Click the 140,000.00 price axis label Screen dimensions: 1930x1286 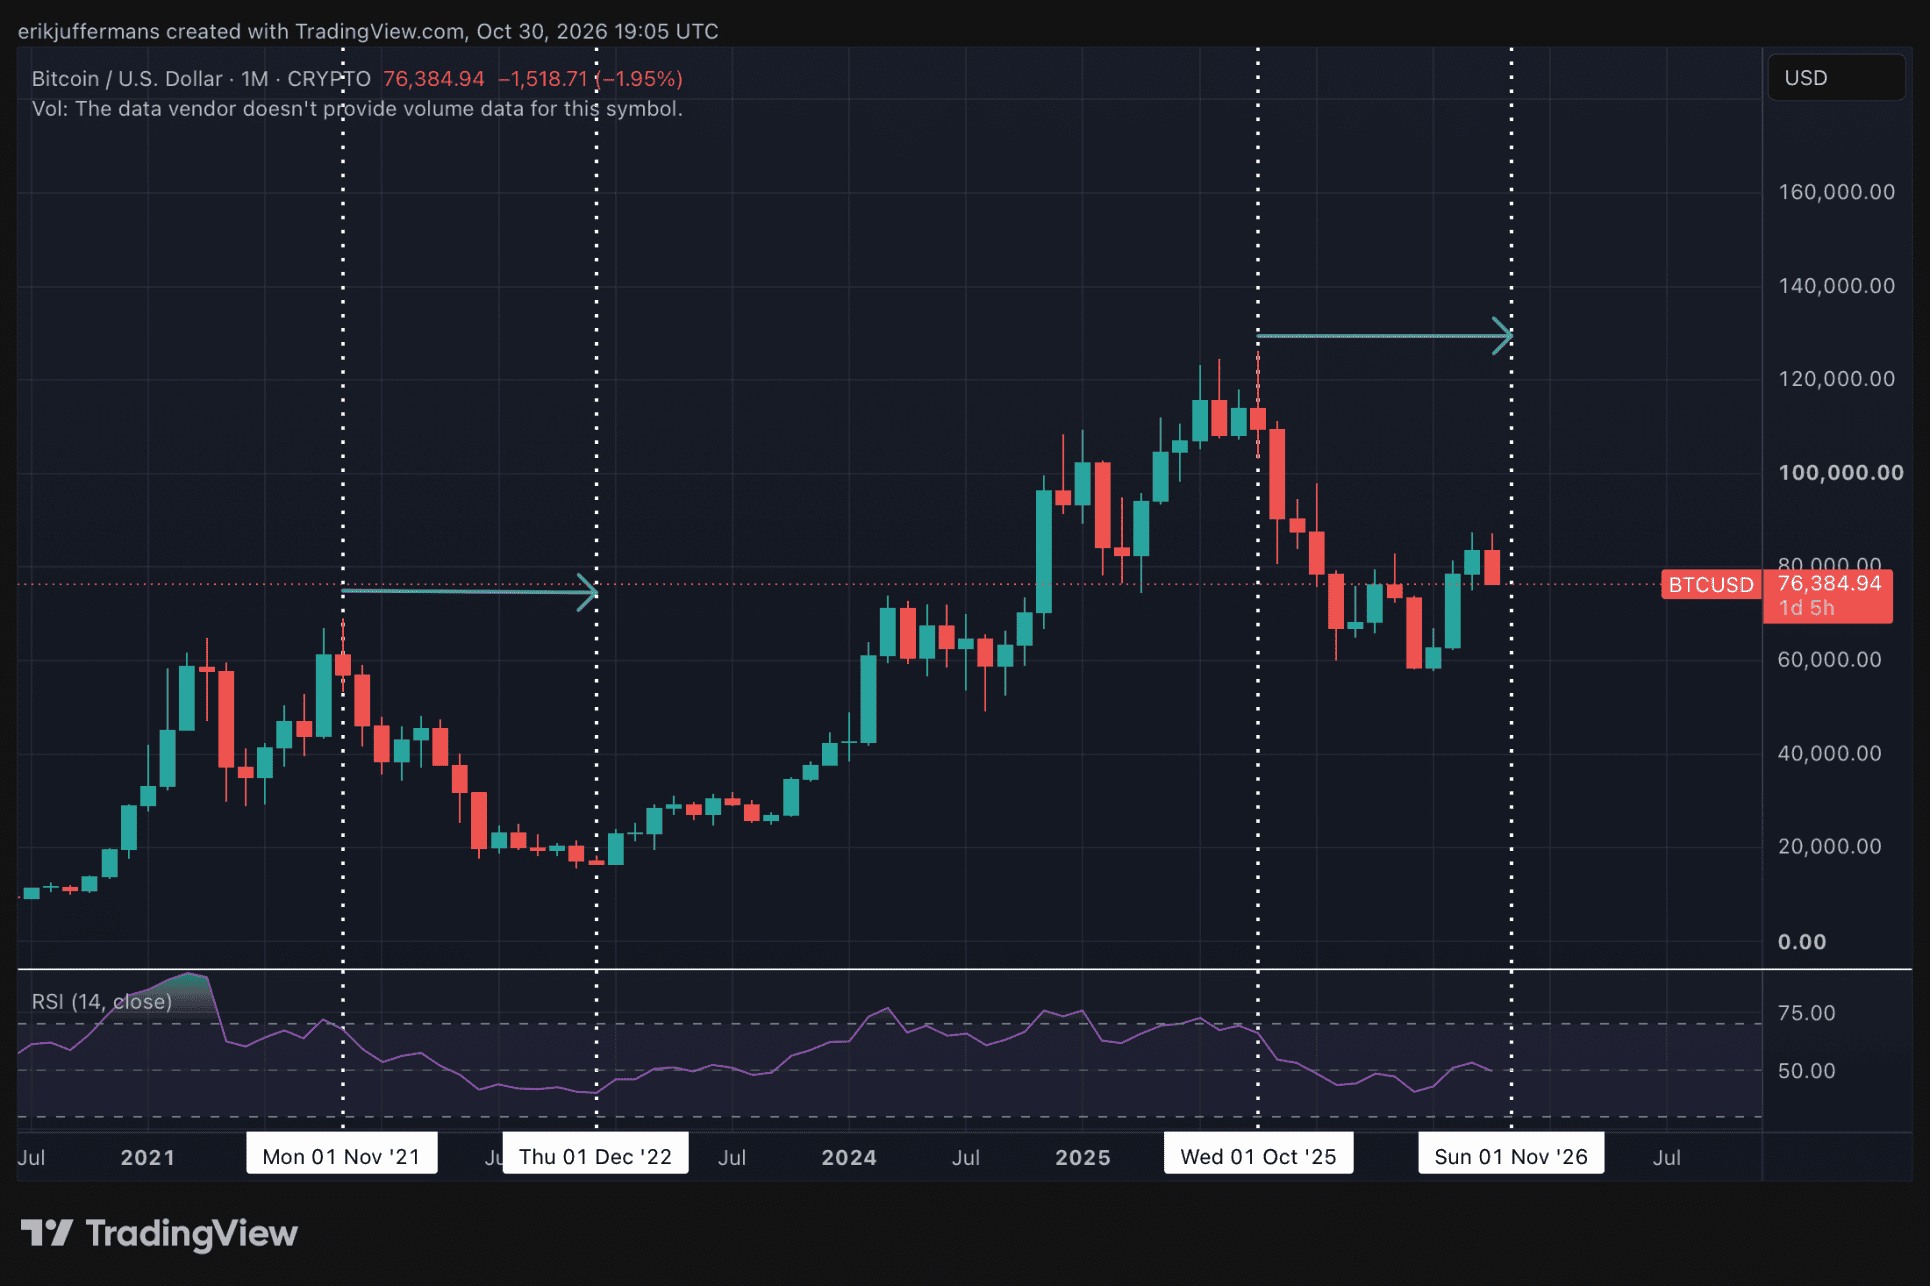tap(1836, 286)
